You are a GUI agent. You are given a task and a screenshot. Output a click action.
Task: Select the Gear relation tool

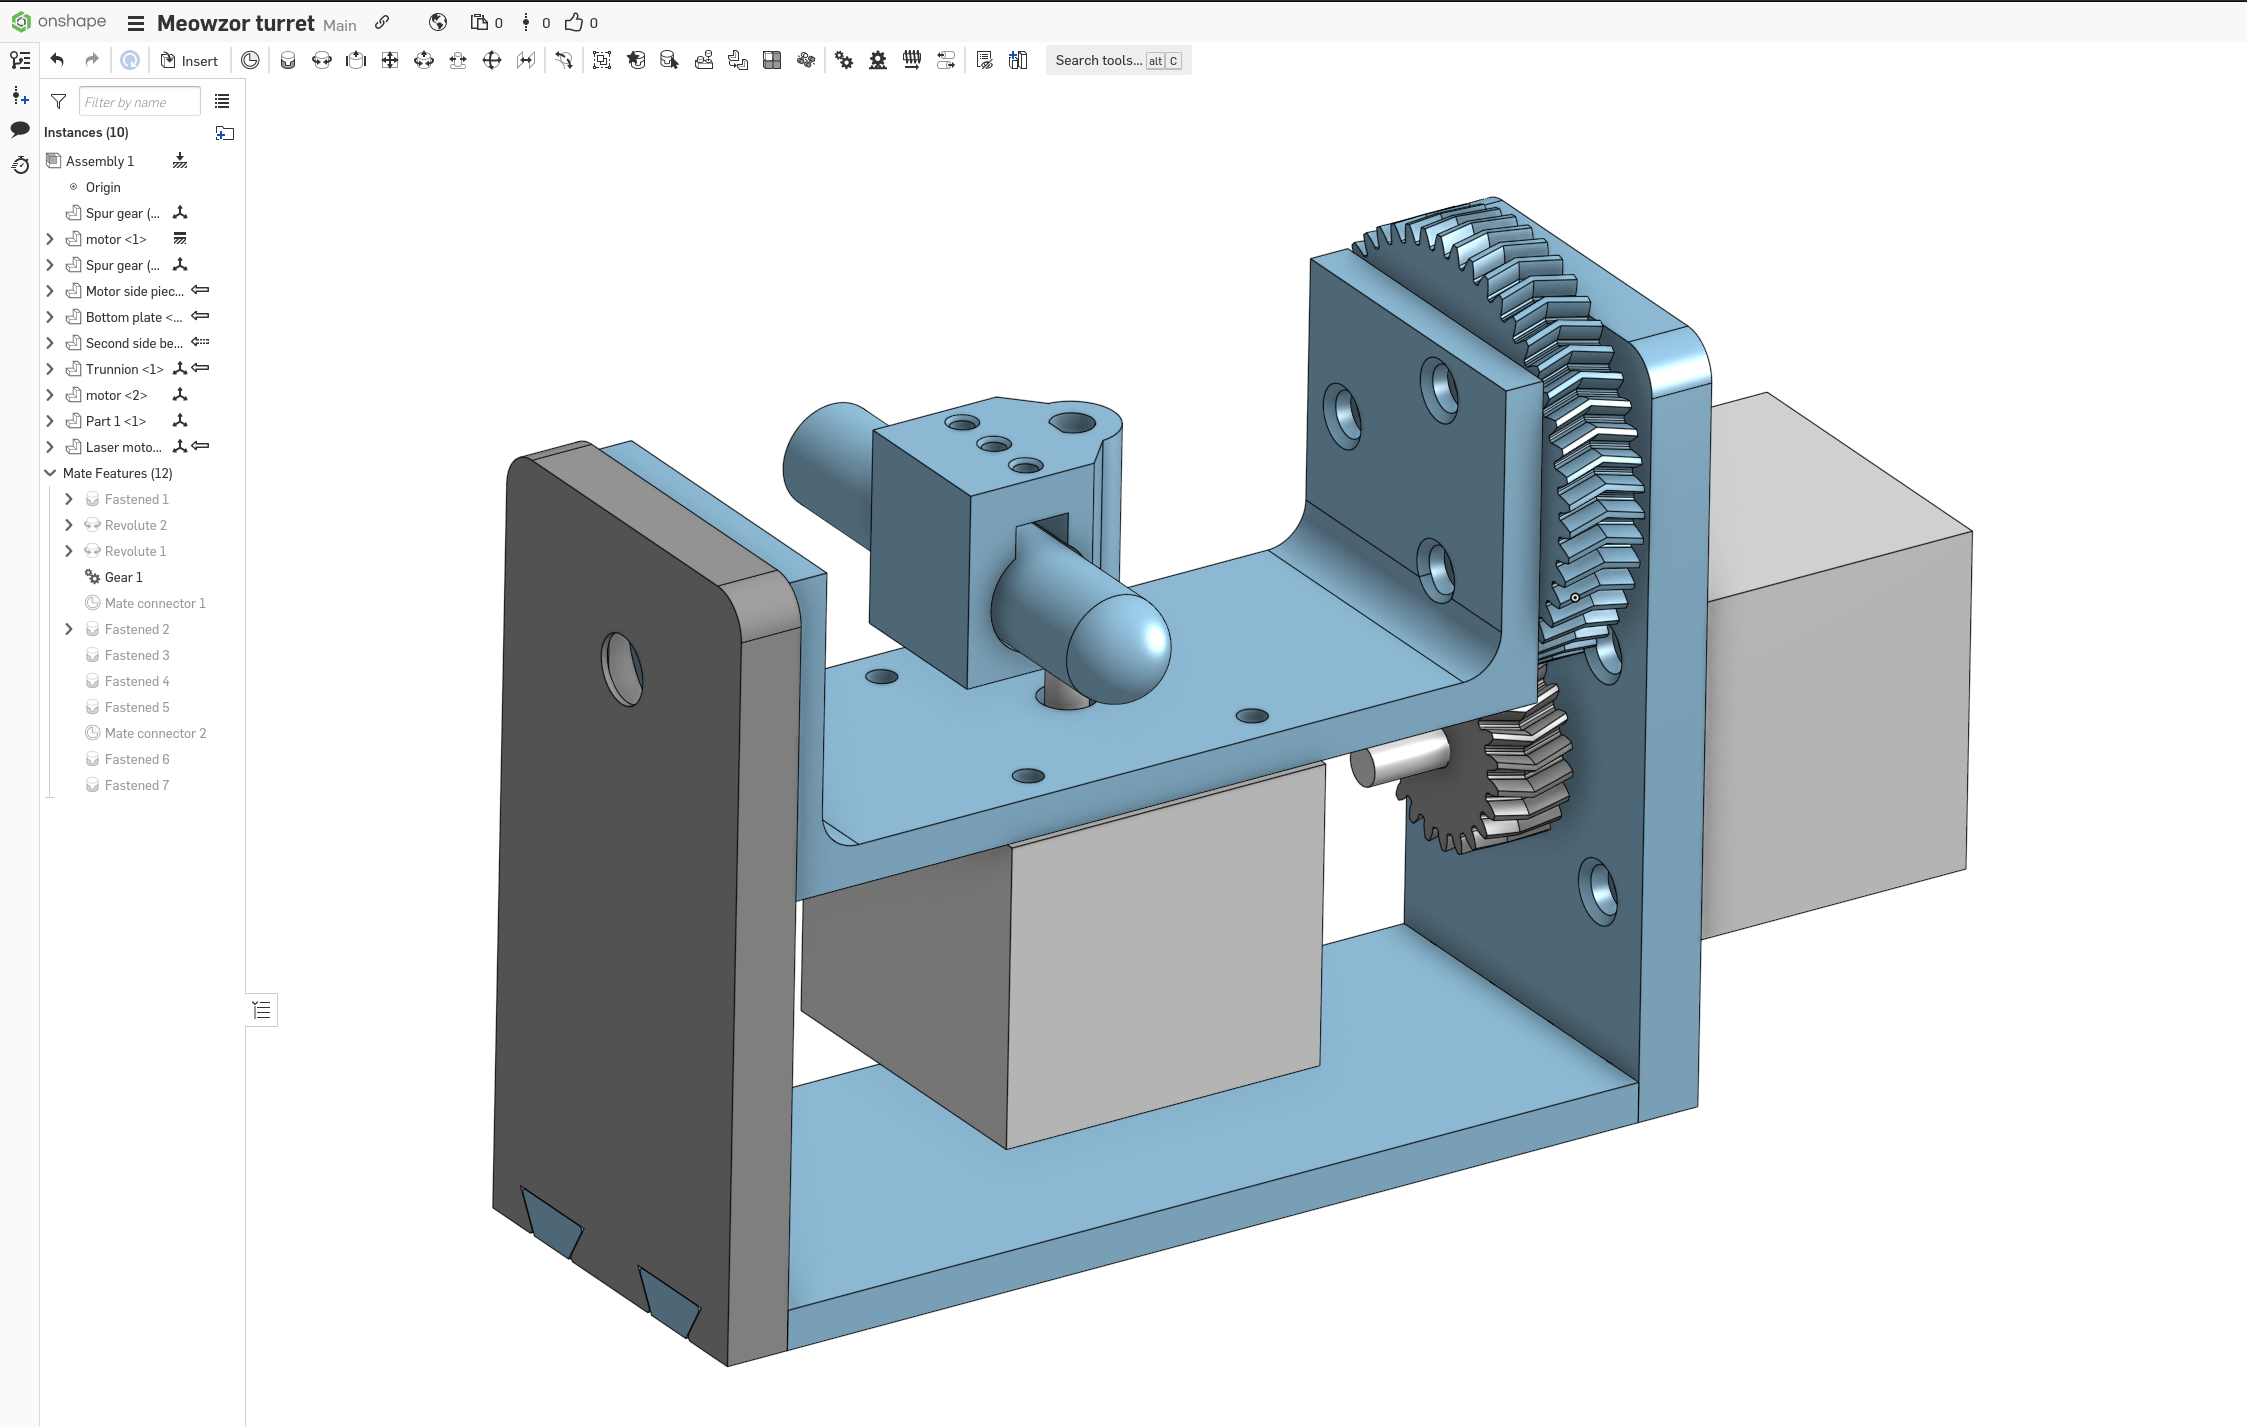844,60
